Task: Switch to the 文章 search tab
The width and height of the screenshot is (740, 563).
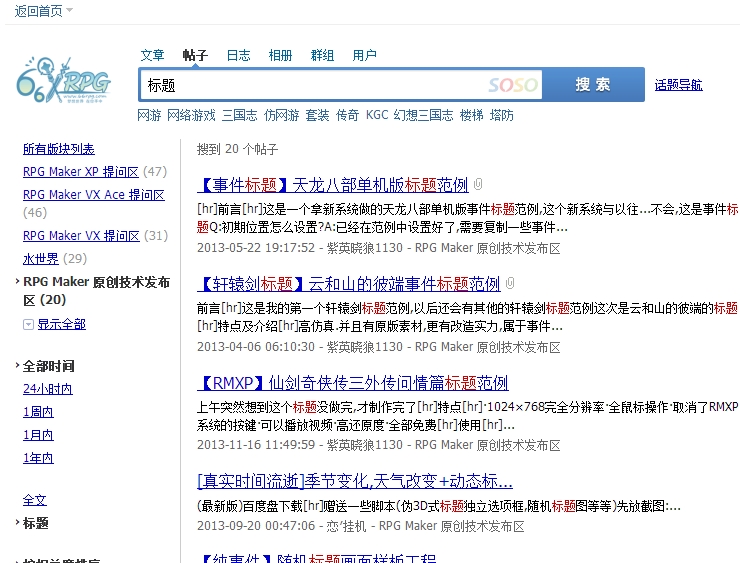Action: point(152,55)
